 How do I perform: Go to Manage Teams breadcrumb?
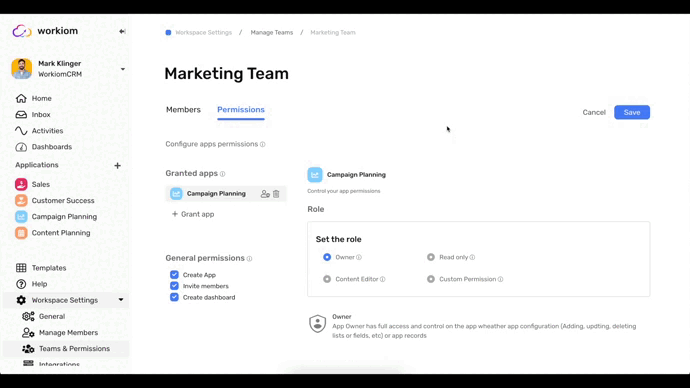click(x=272, y=33)
